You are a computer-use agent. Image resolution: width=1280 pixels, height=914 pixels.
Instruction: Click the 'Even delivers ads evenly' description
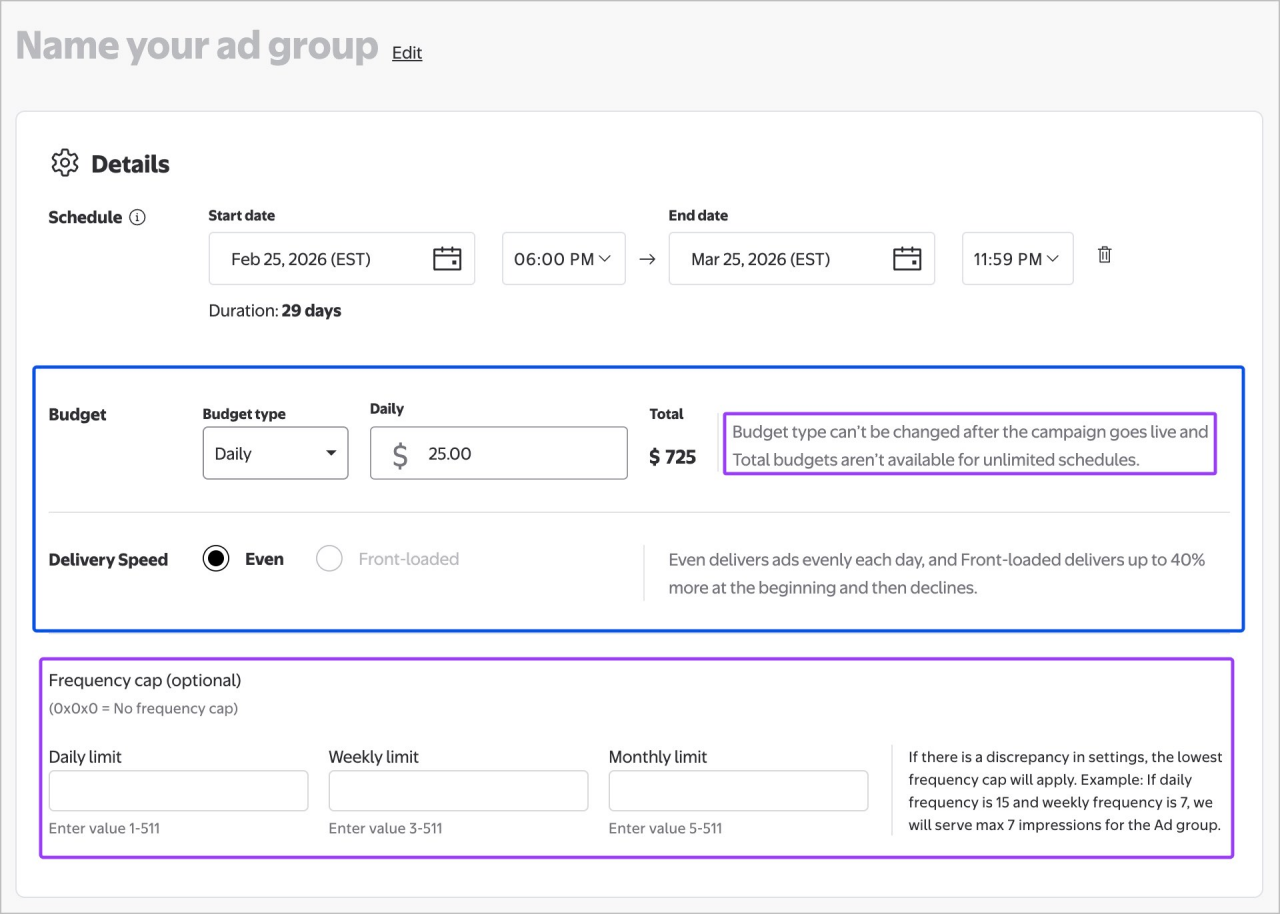(x=937, y=573)
